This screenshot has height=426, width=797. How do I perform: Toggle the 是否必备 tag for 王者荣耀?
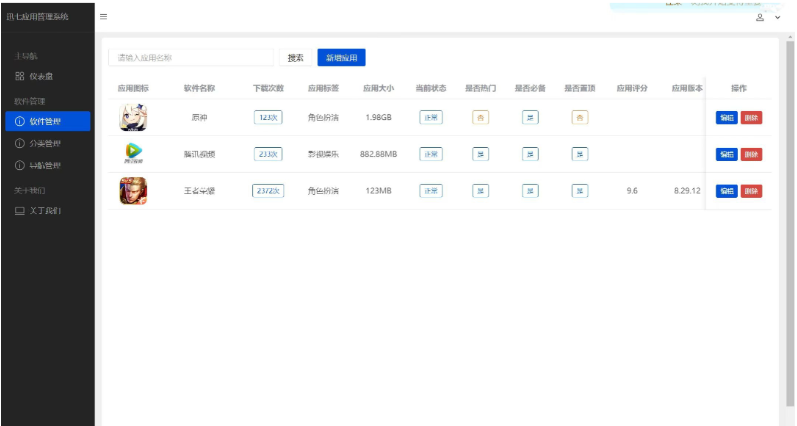[530, 191]
